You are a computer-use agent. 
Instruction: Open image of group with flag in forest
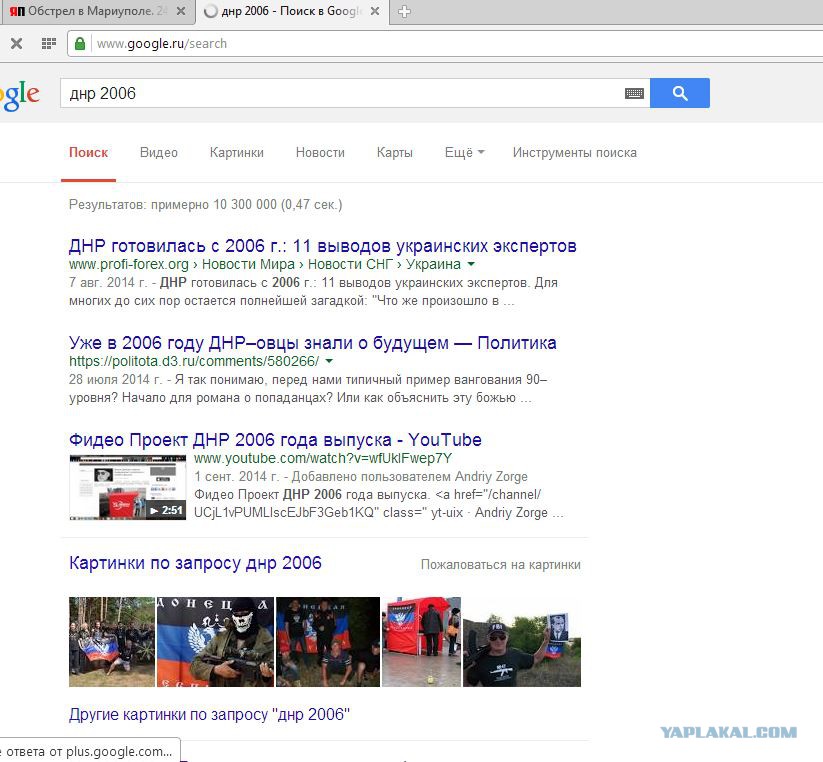tap(112, 642)
